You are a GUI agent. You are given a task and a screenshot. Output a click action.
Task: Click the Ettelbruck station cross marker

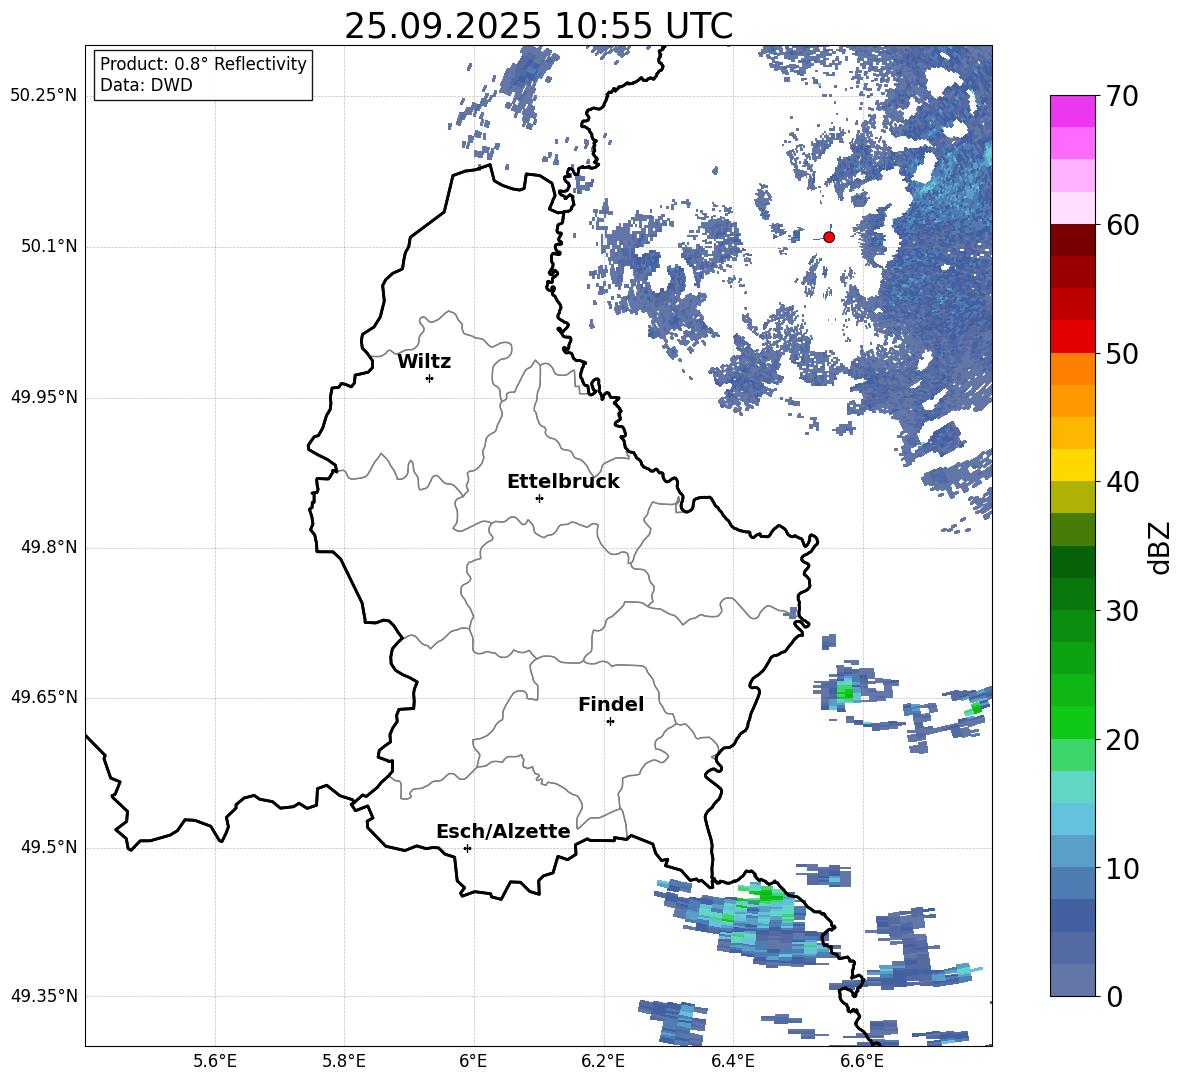(539, 498)
